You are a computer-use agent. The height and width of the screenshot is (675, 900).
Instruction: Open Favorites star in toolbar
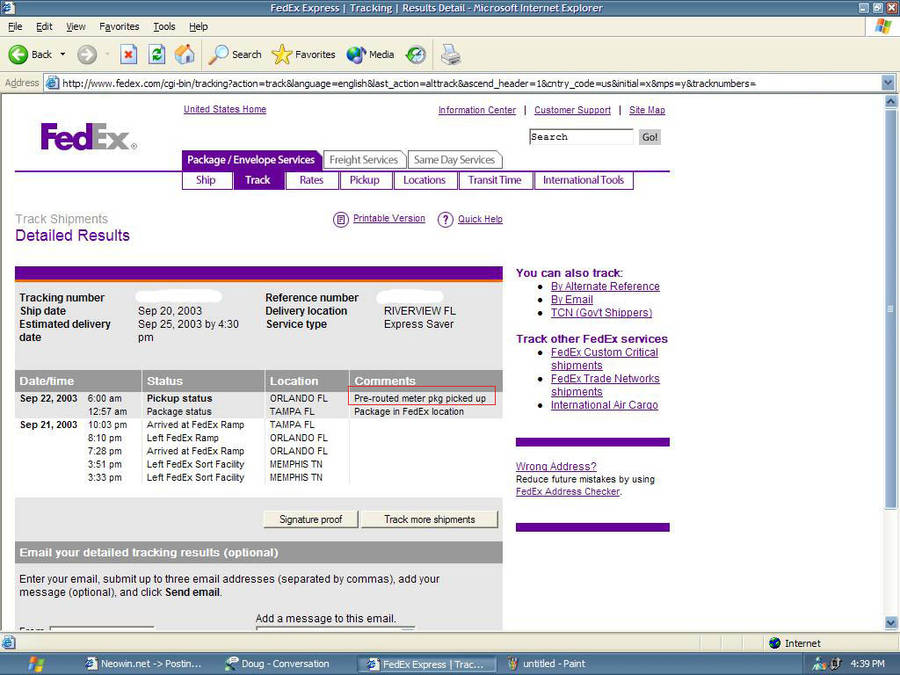304,54
